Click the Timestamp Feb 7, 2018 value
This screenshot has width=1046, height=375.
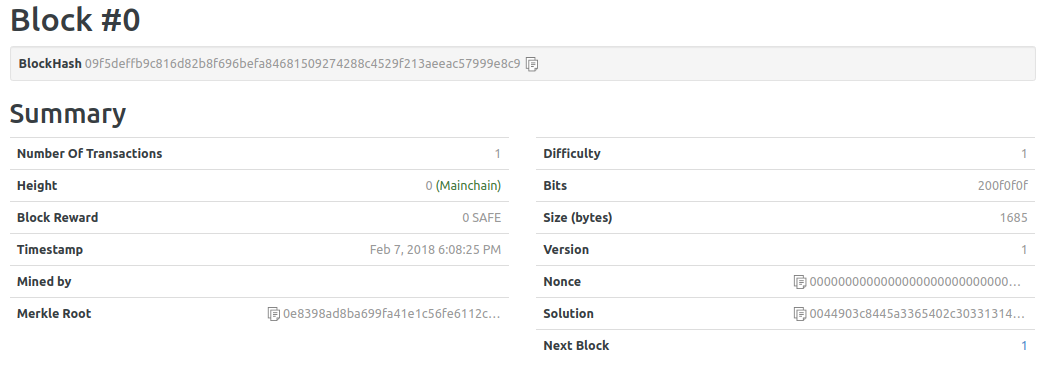[x=435, y=250]
